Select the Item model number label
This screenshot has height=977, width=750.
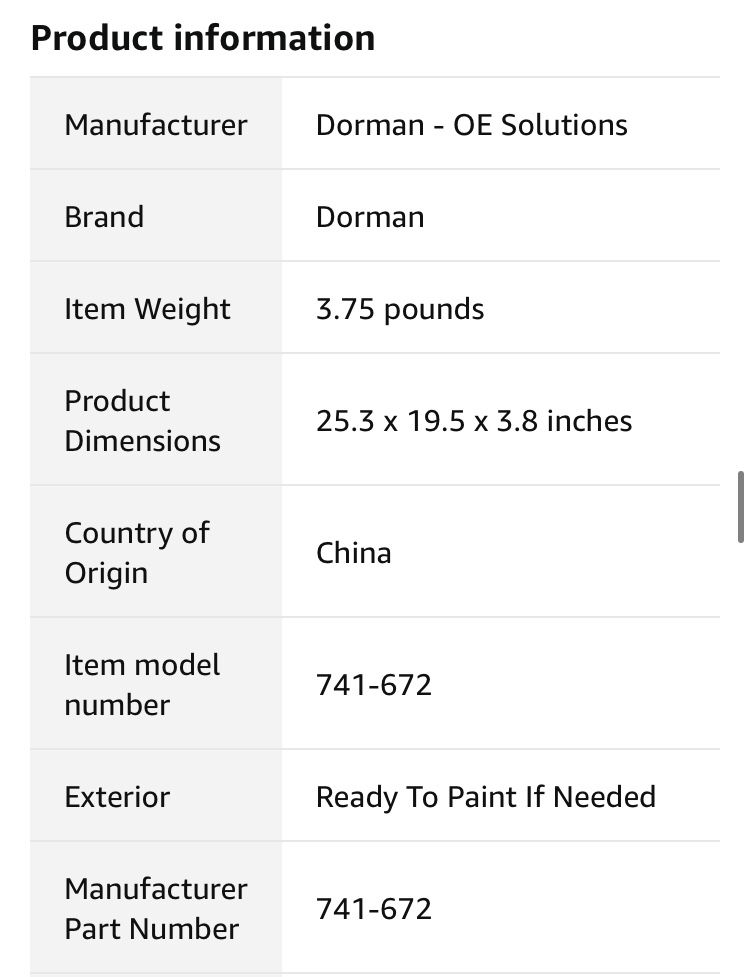pos(142,685)
